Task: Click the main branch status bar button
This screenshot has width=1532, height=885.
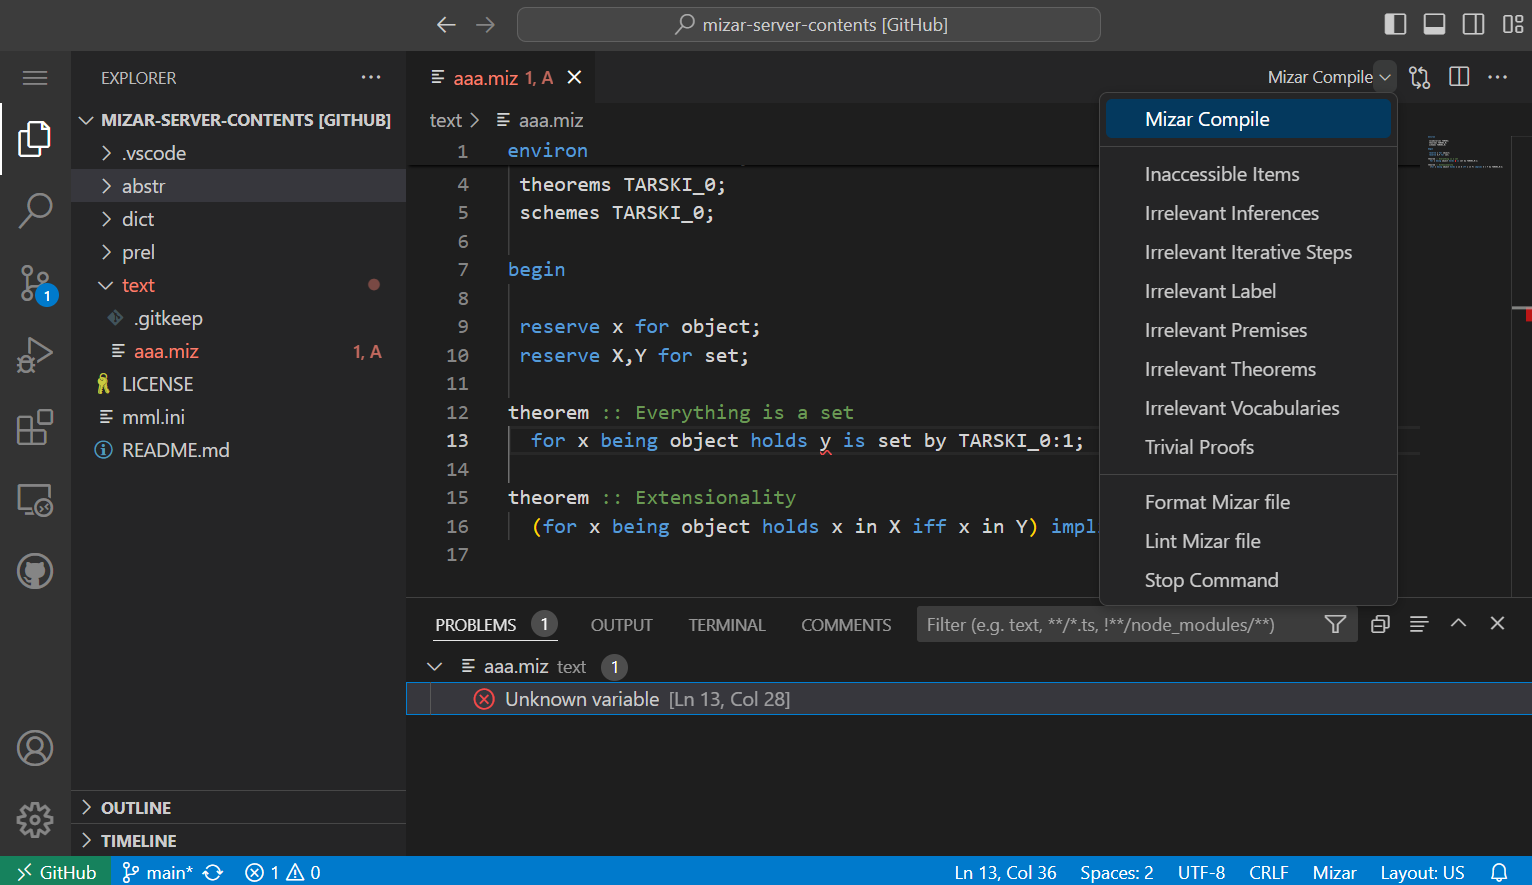Action: (x=160, y=872)
